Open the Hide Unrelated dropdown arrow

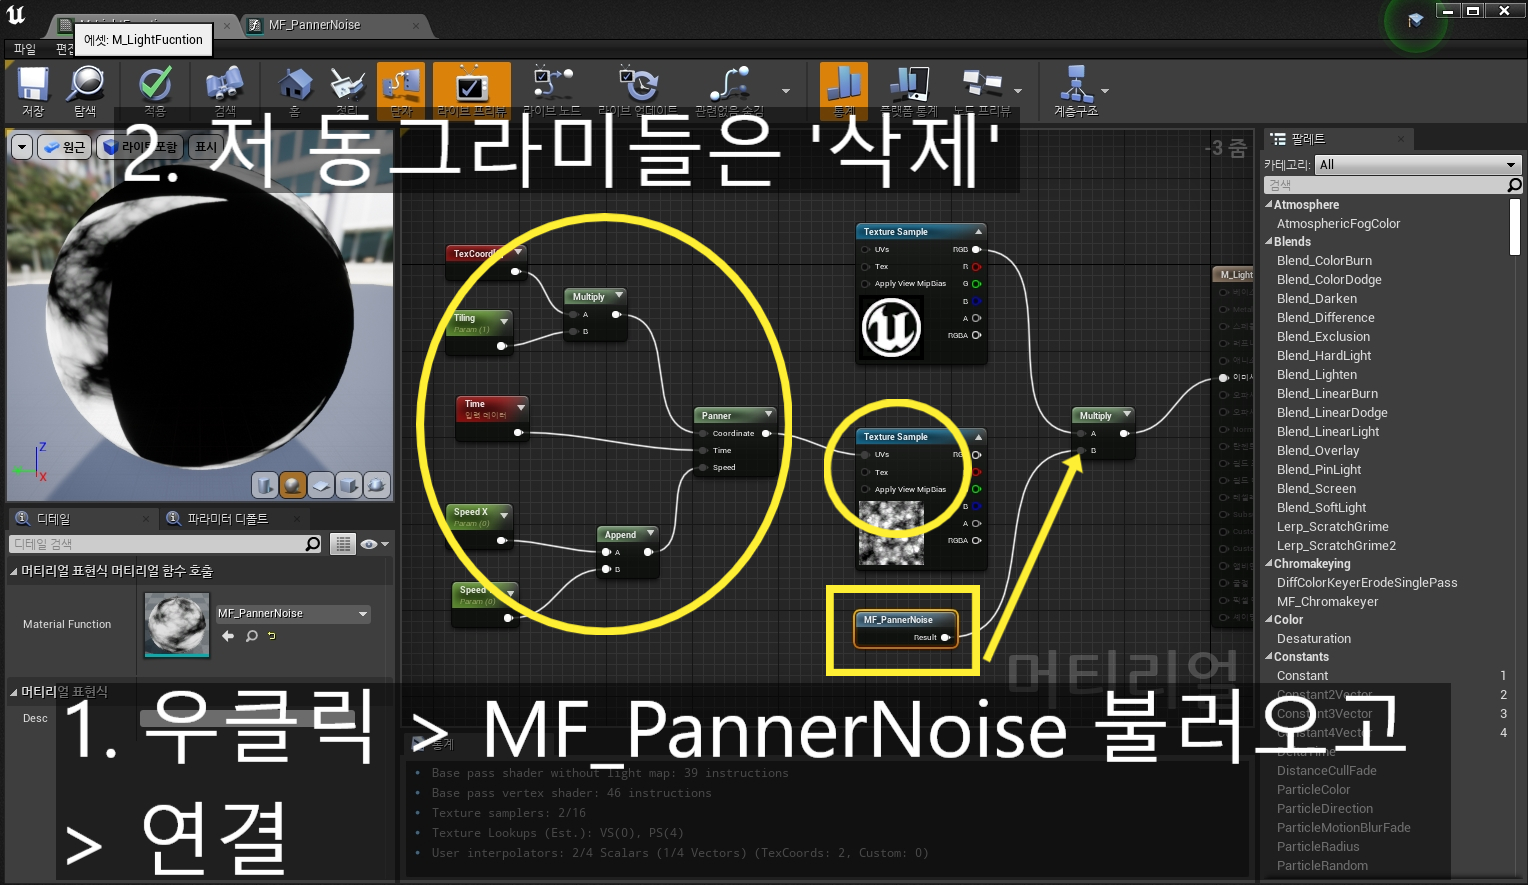pos(786,91)
